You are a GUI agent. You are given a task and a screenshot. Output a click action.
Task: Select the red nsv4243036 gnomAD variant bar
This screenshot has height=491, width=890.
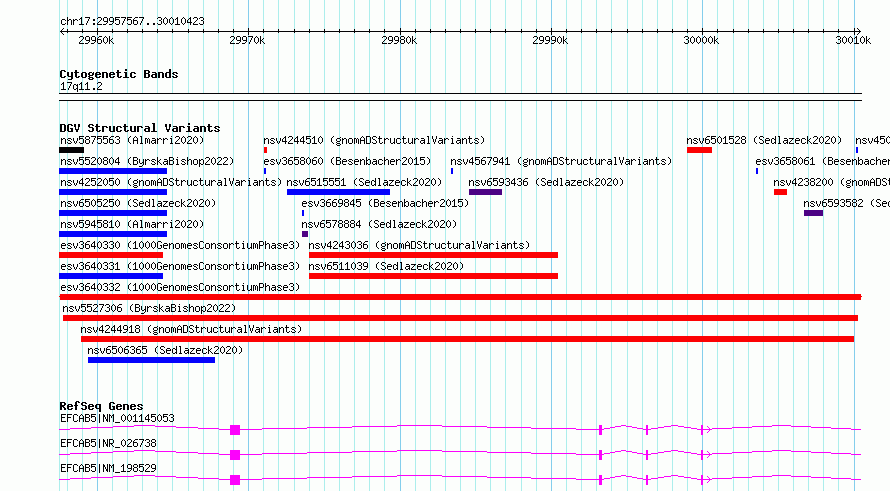(433, 255)
